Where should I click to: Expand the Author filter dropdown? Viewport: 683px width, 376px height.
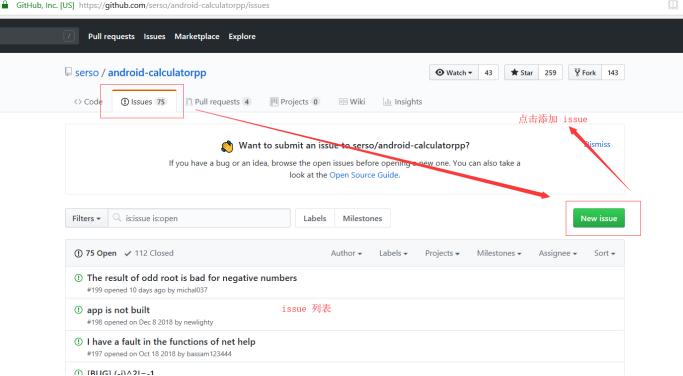[x=346, y=253]
